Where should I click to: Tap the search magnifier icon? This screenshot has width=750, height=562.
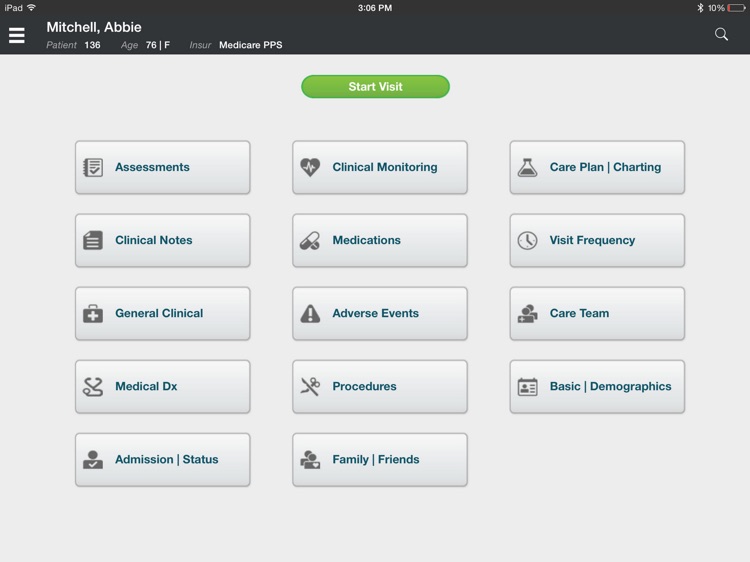pos(721,34)
